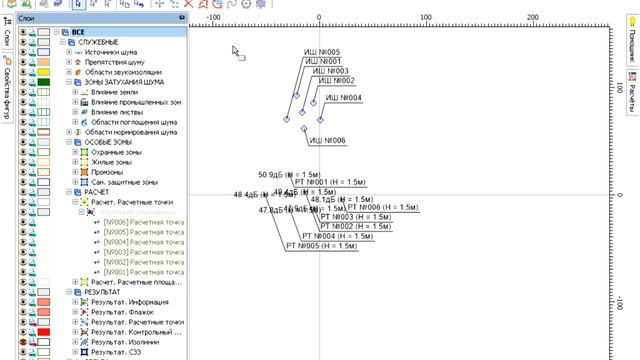The width and height of the screenshot is (640, 360).
Task: Select [№006] Расчетная точка tree item
Action: tap(144, 222)
